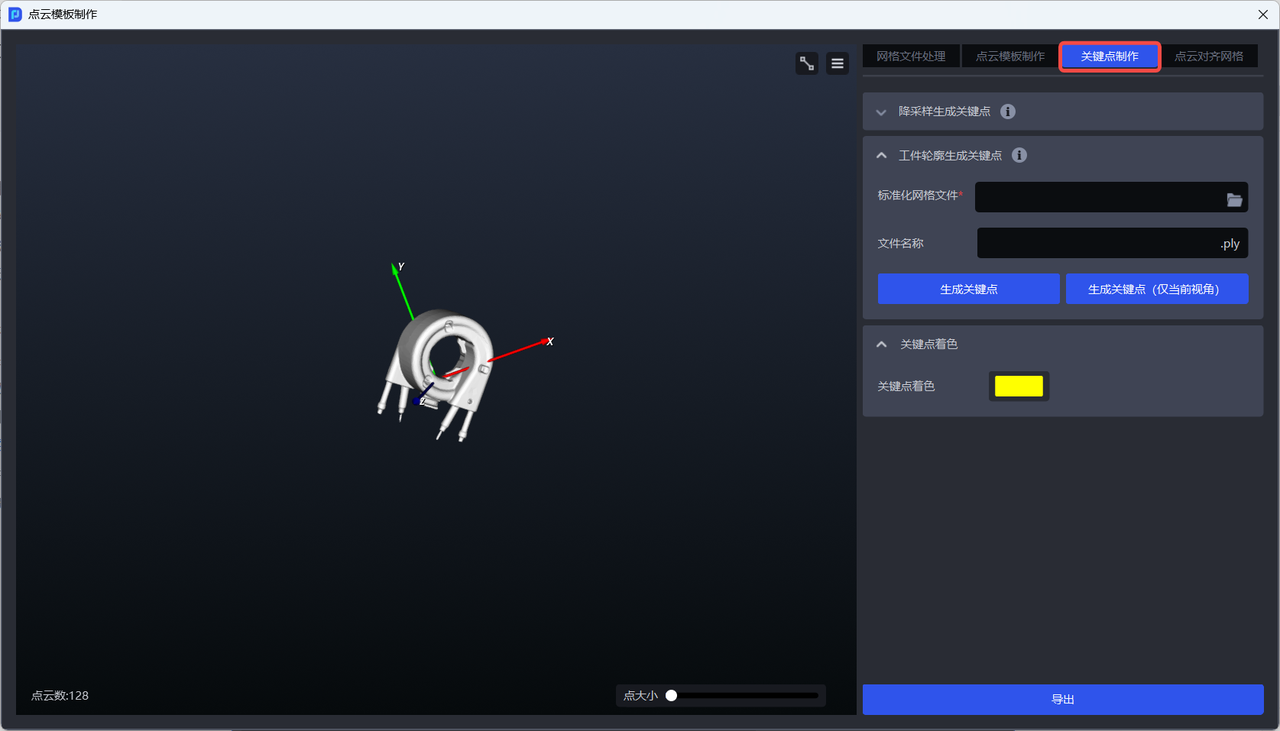Click info icon beside 降采样生成关键点
1280x731 pixels.
click(1008, 112)
